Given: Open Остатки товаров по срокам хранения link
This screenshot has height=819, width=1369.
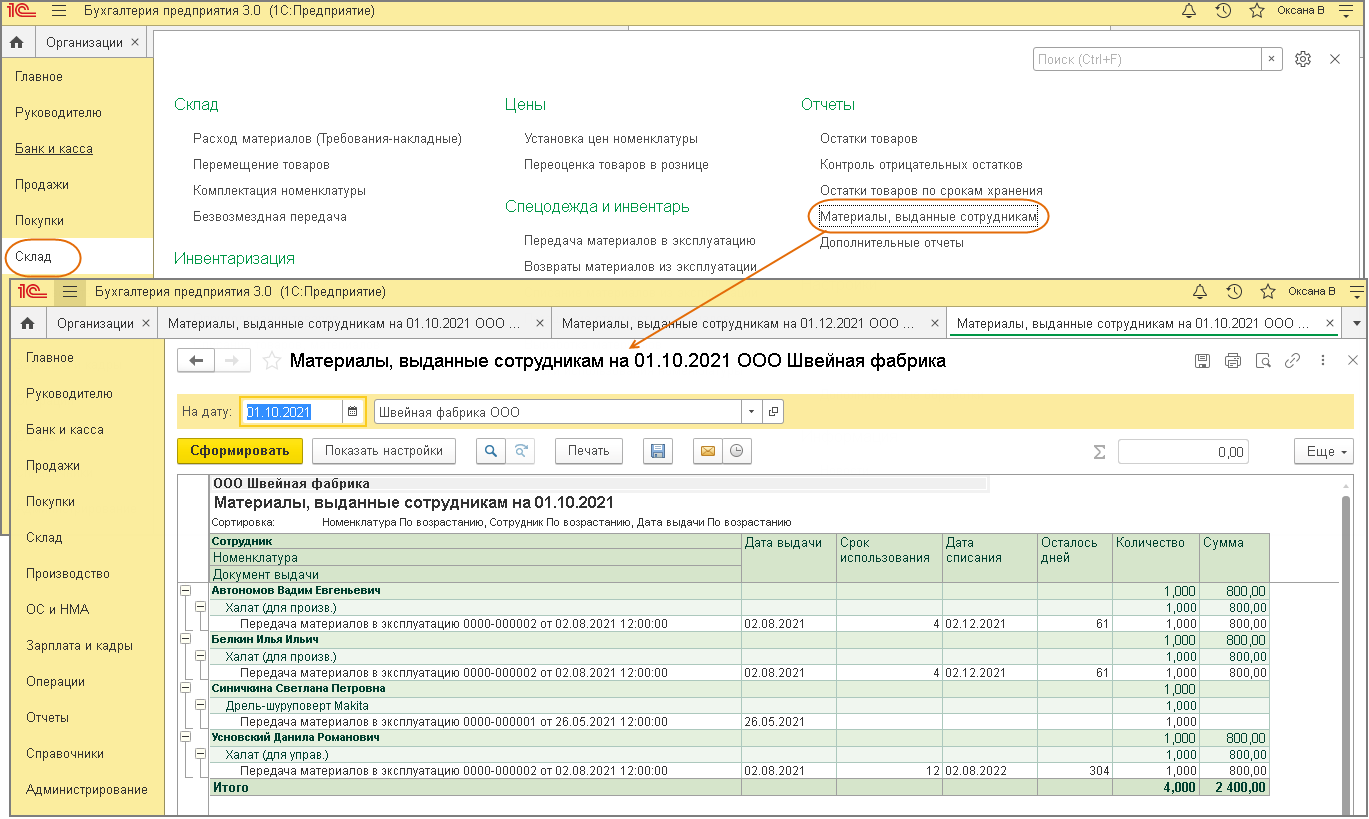Looking at the screenshot, I should pyautogui.click(x=931, y=190).
